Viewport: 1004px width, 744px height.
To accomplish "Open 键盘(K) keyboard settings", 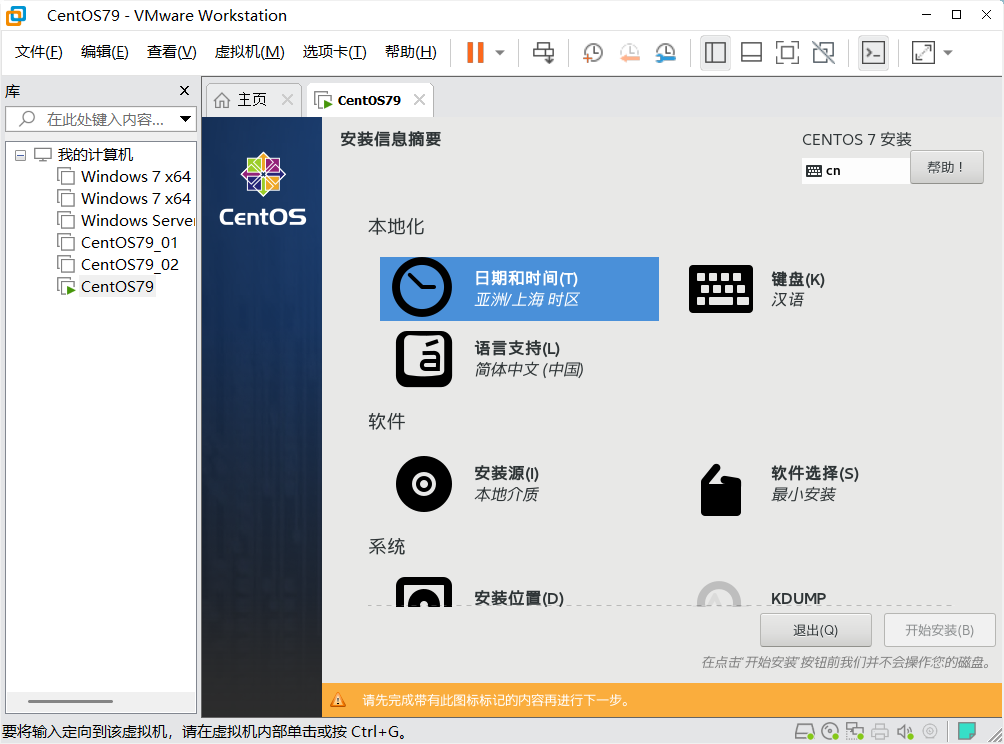I will (x=759, y=289).
